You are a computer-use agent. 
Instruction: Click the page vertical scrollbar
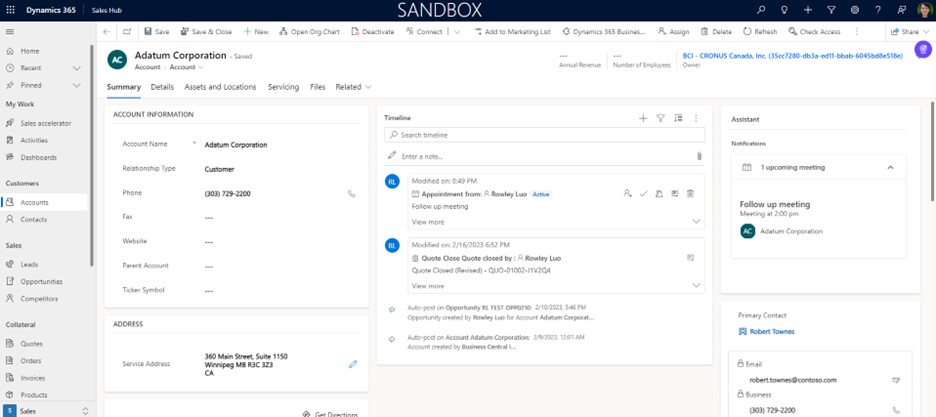[x=932, y=152]
